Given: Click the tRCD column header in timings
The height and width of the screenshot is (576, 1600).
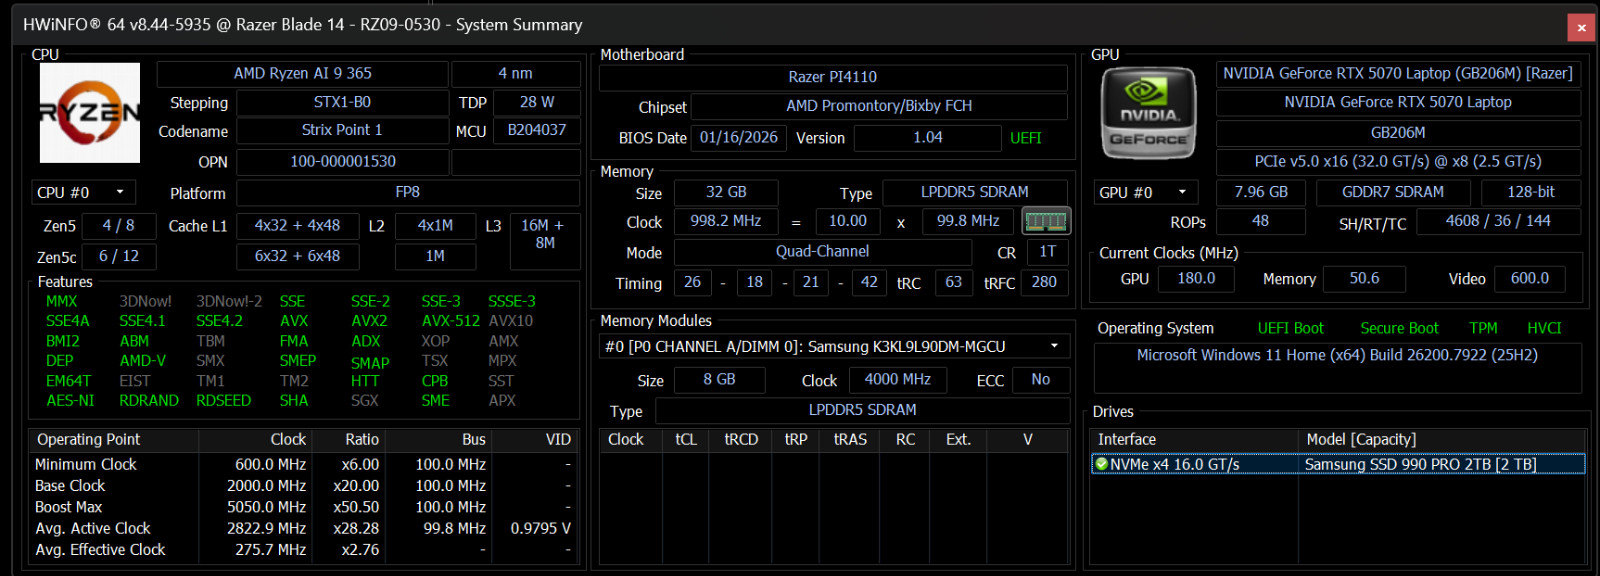Looking at the screenshot, I should pos(741,439).
